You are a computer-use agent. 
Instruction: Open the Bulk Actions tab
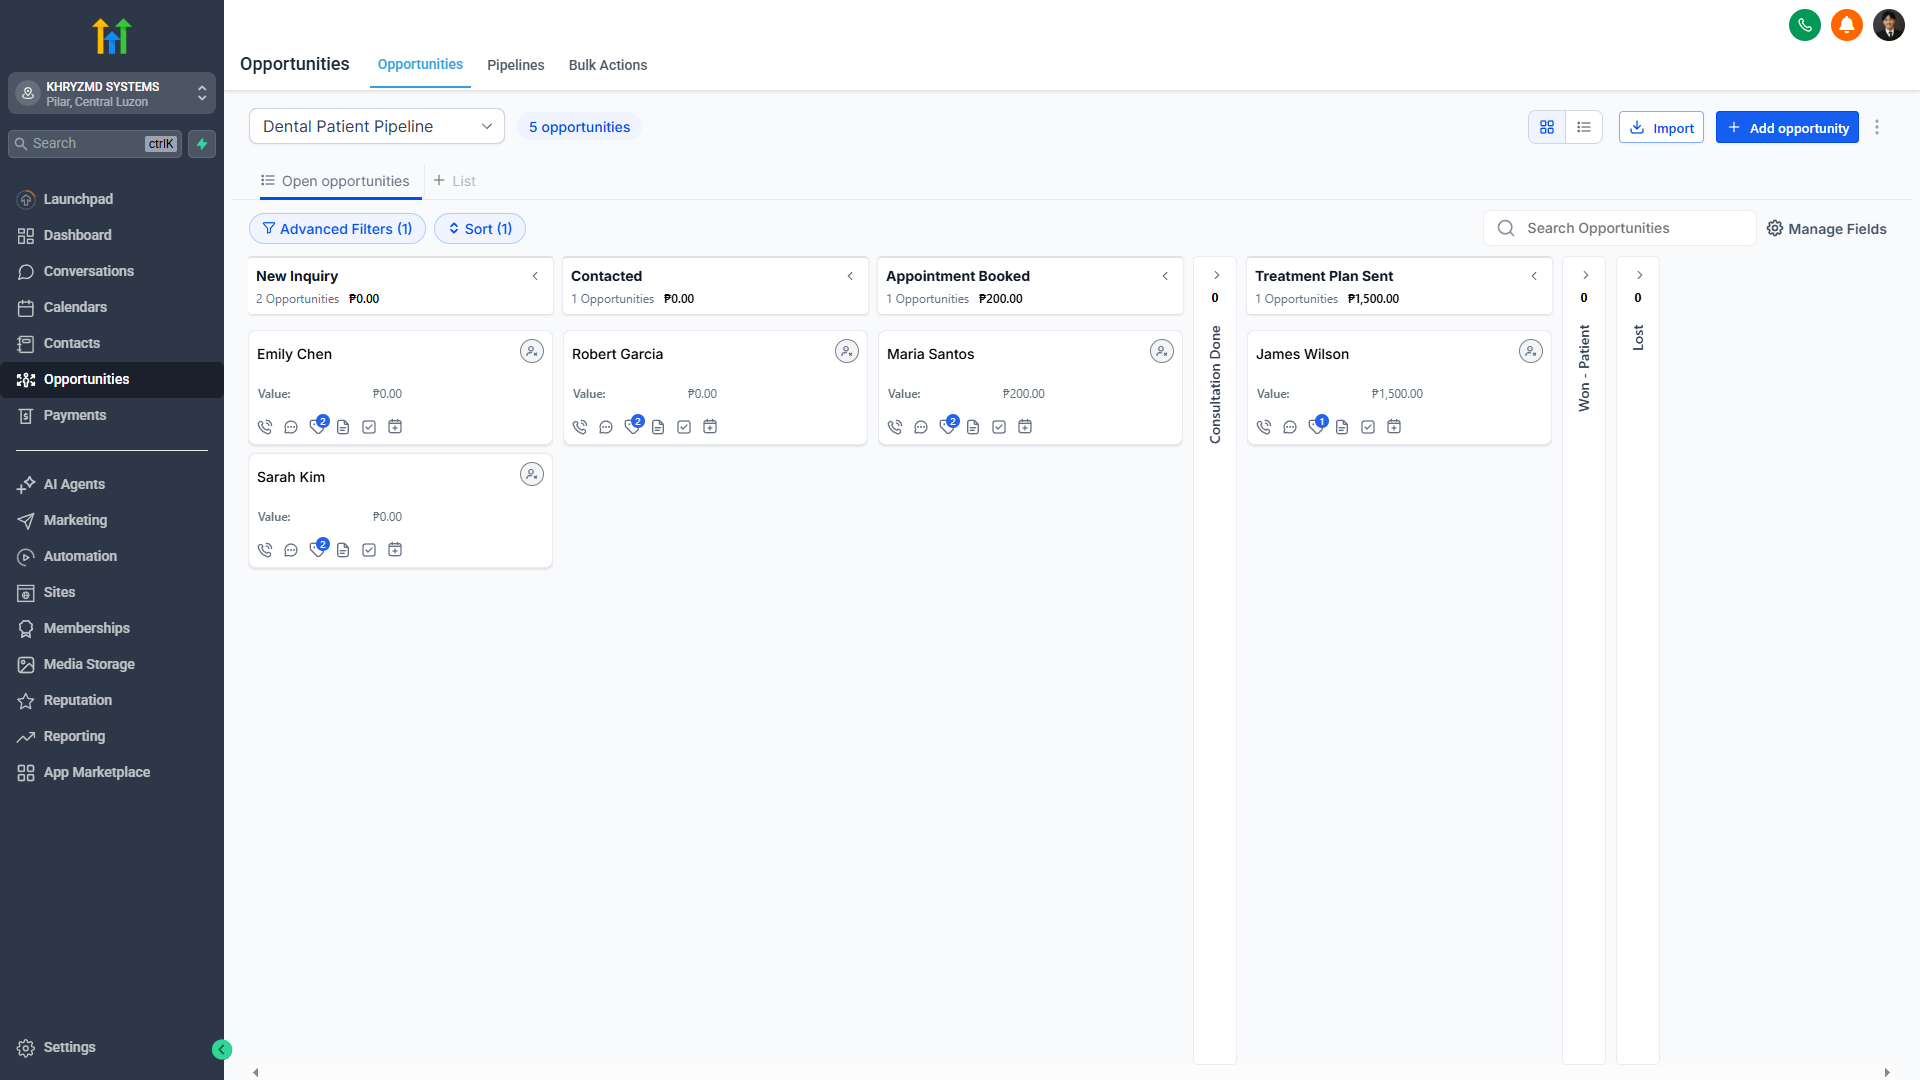point(608,65)
